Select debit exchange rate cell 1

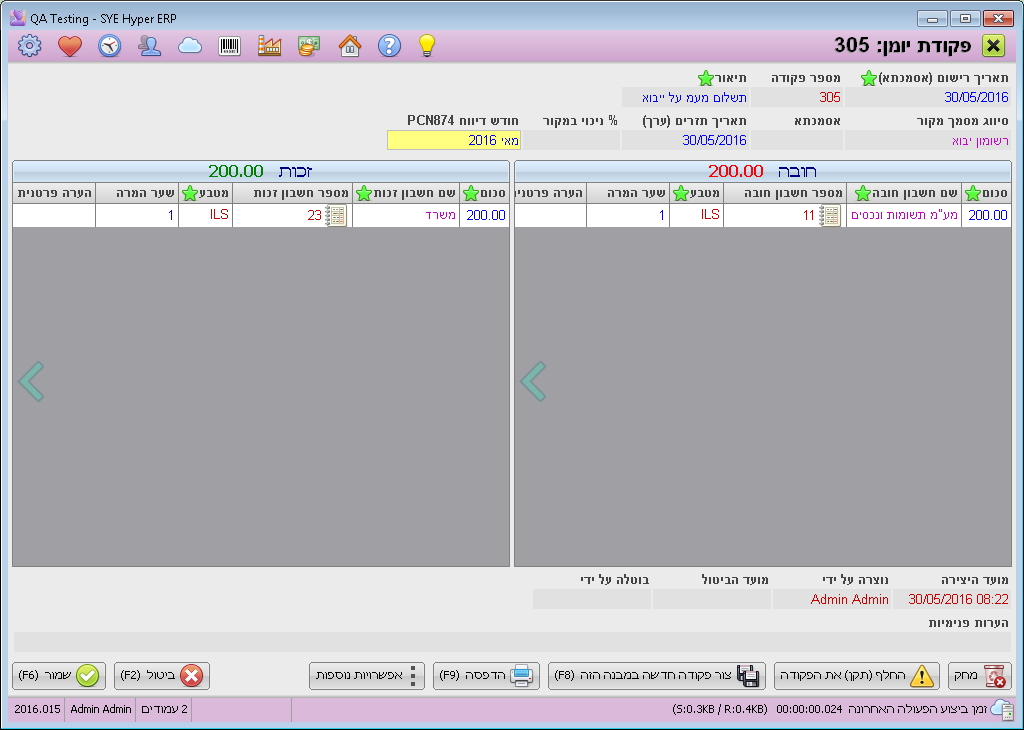tap(628, 215)
